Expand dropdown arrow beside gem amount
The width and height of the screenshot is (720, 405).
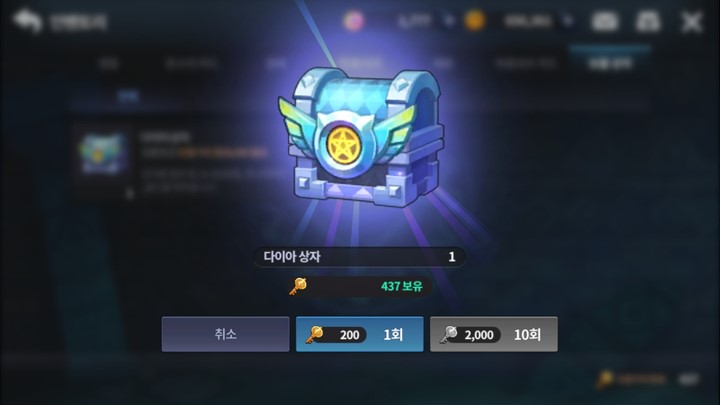[450, 21]
